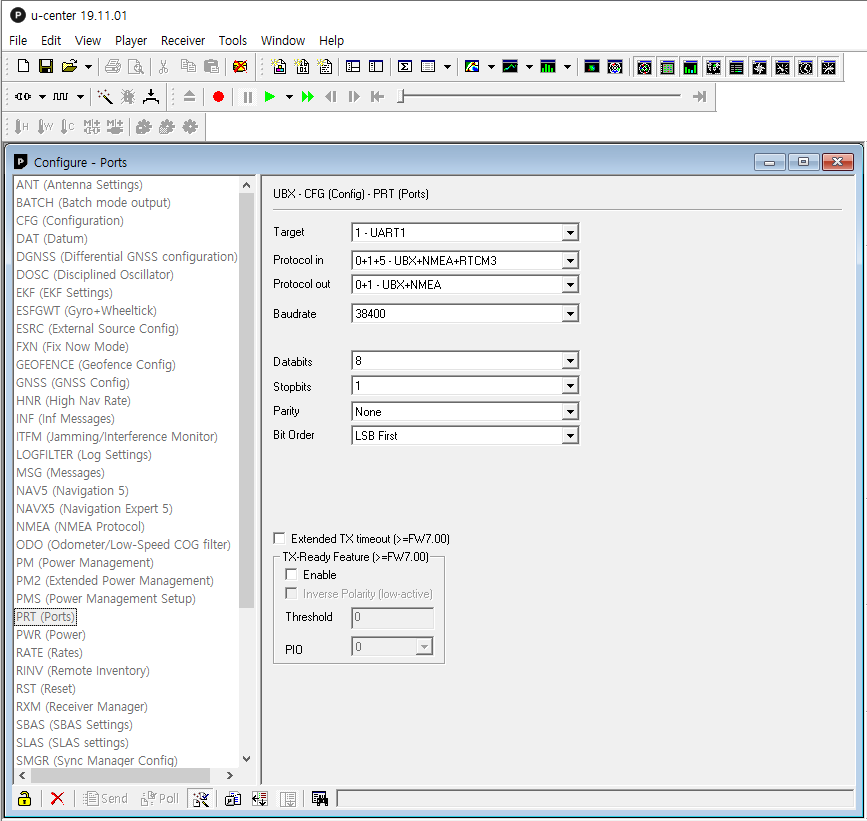Open the Protocol in dropdown
867x821 pixels.
click(570, 260)
